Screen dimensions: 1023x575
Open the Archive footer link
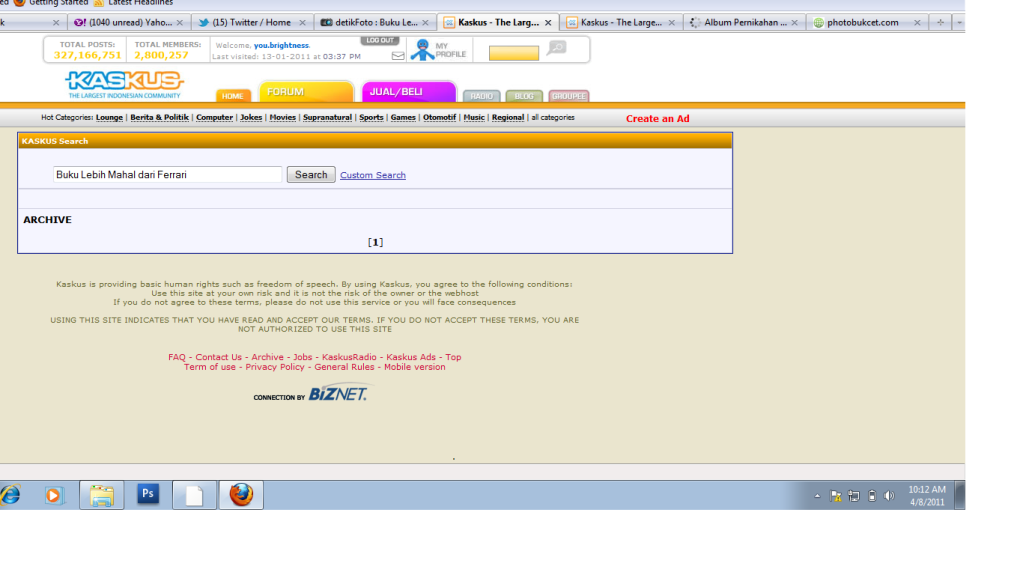pyautogui.click(x=267, y=357)
